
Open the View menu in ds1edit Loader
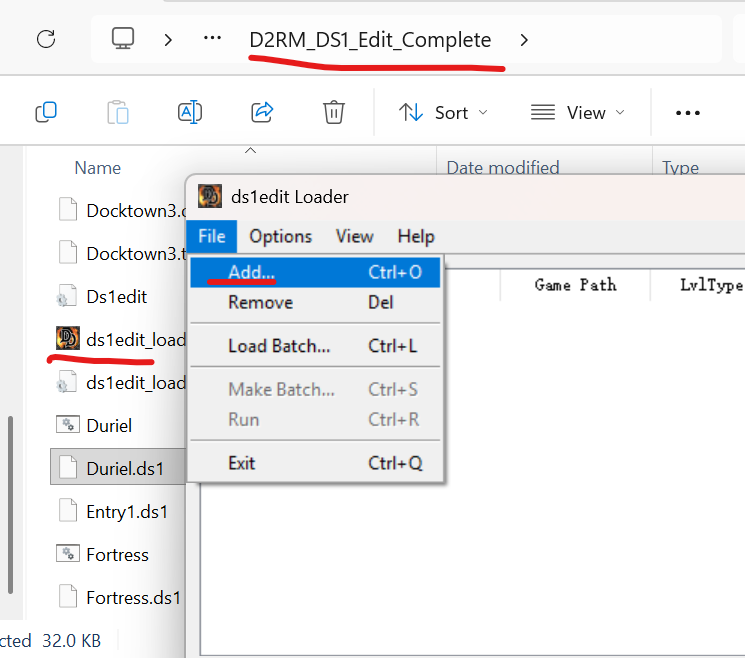(x=354, y=236)
